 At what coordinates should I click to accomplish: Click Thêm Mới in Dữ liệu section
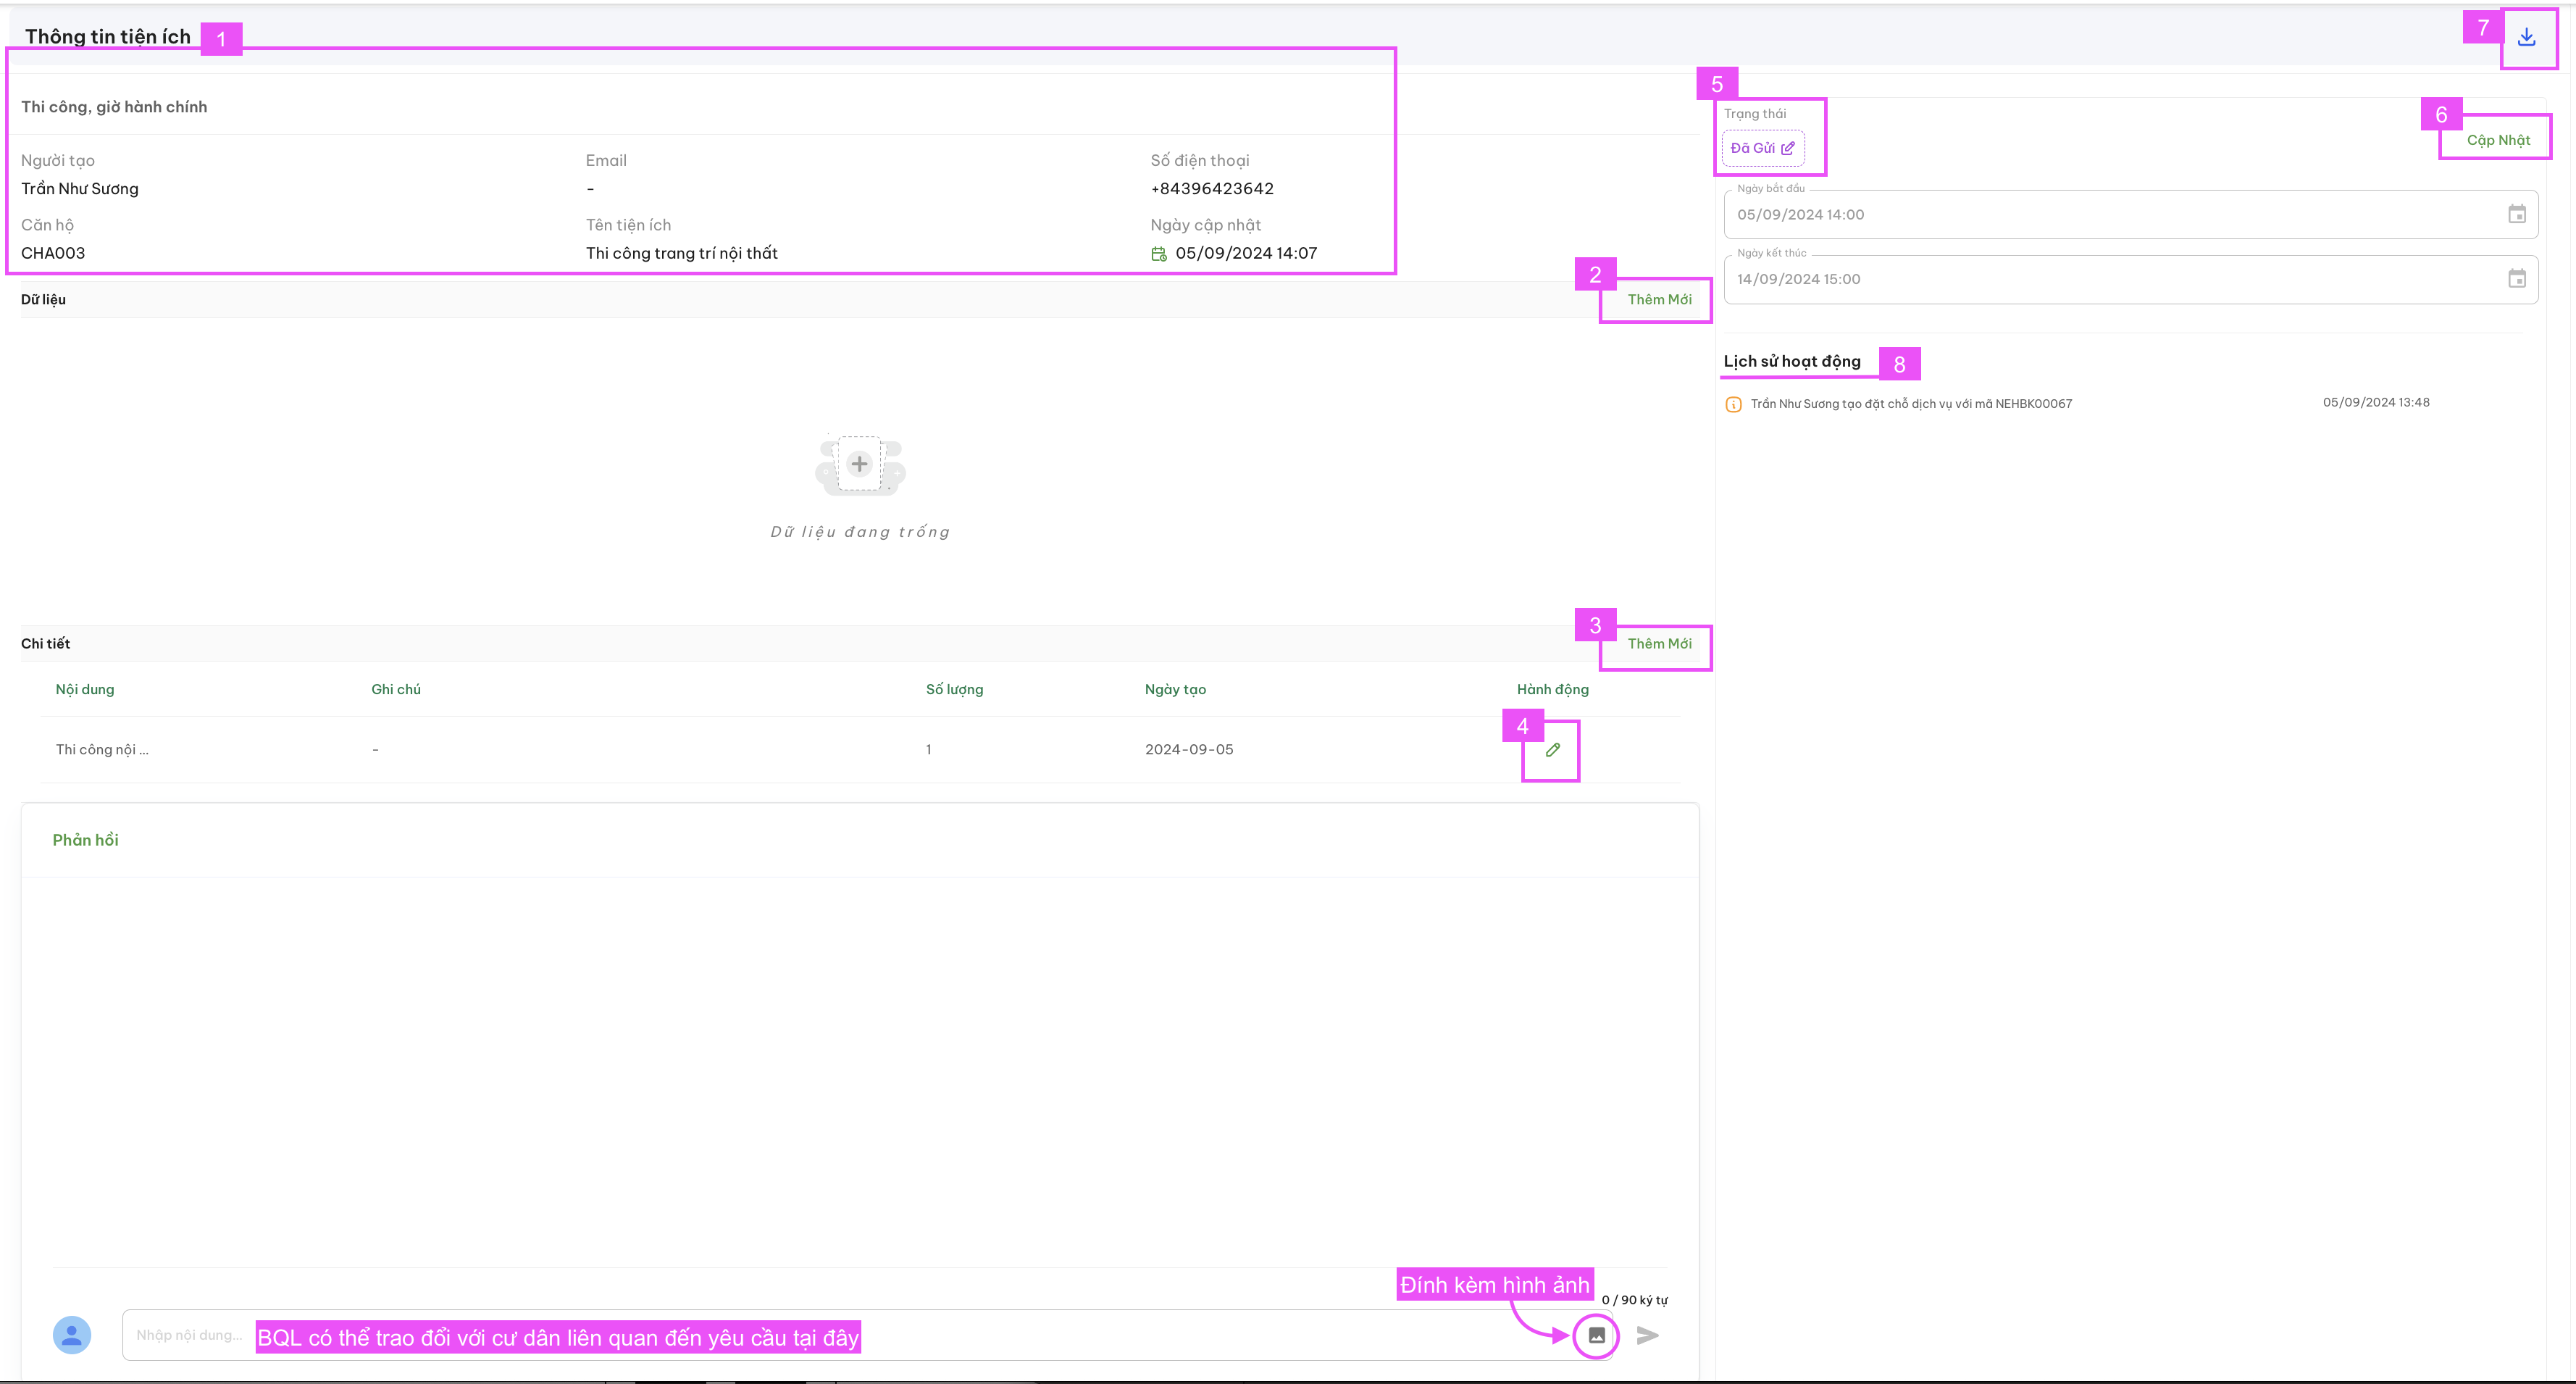click(1659, 299)
